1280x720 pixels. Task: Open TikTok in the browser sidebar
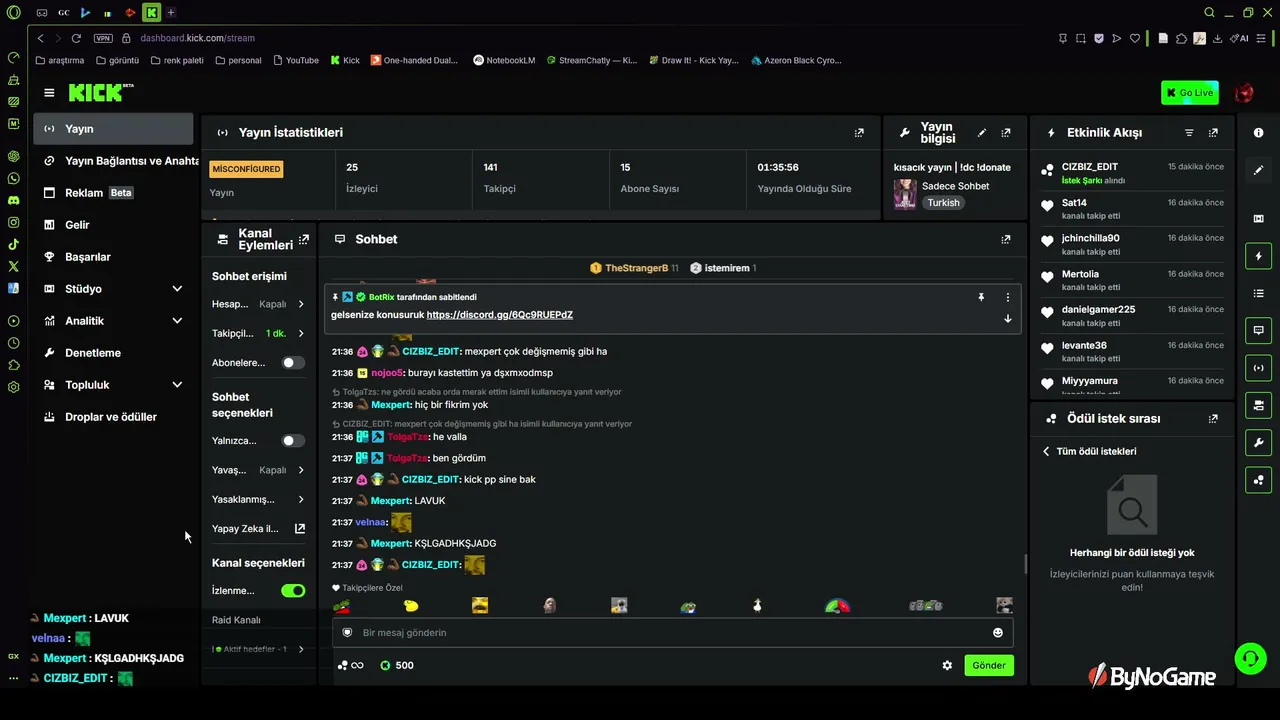point(13,244)
